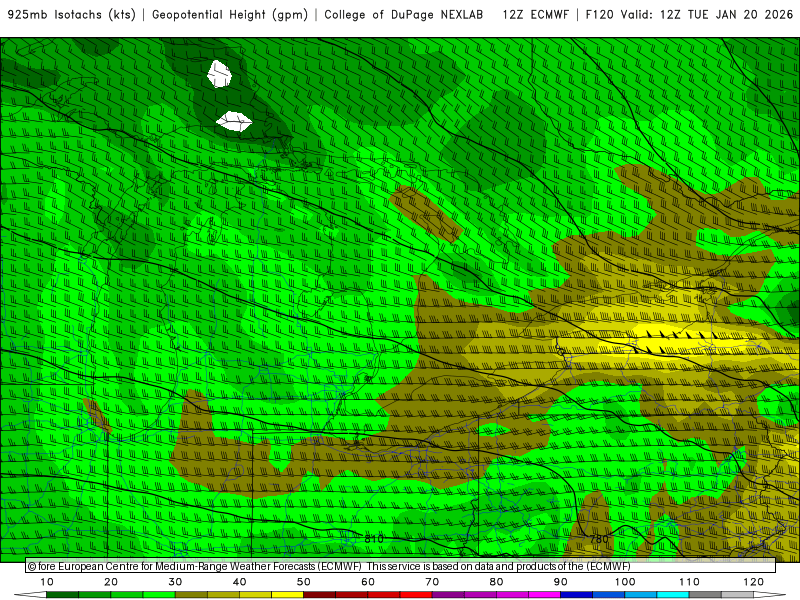Image resolution: width=800 pixels, height=600 pixels.
Task: Click the legend value 20
Action: [111, 582]
